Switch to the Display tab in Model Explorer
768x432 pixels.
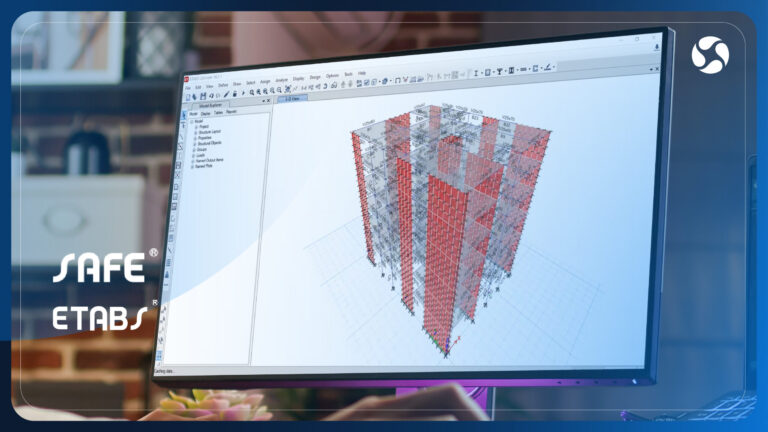click(205, 114)
